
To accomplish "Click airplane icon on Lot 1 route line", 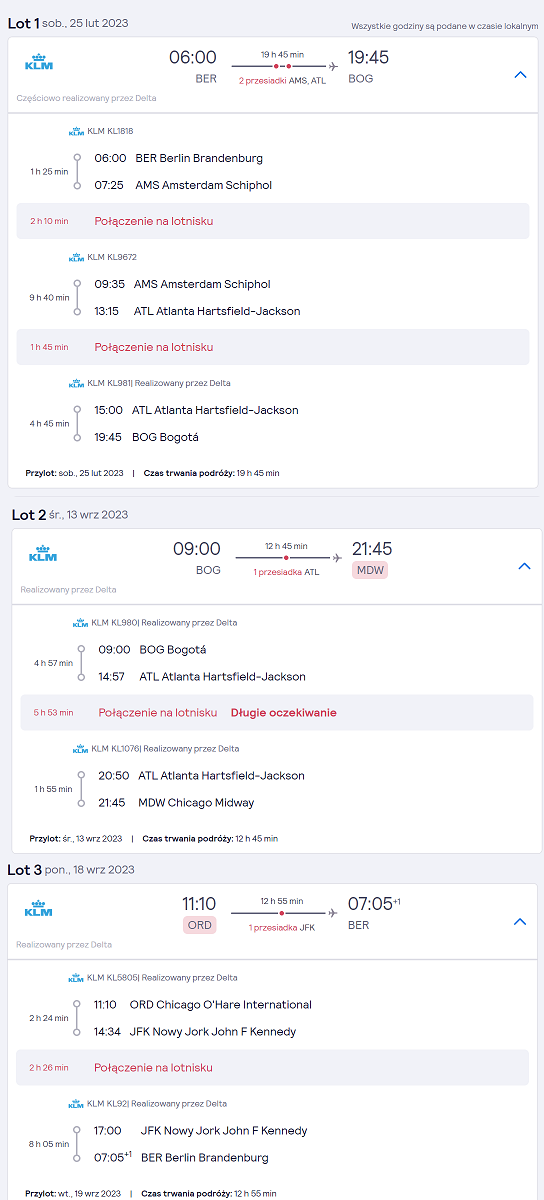I will [332, 66].
